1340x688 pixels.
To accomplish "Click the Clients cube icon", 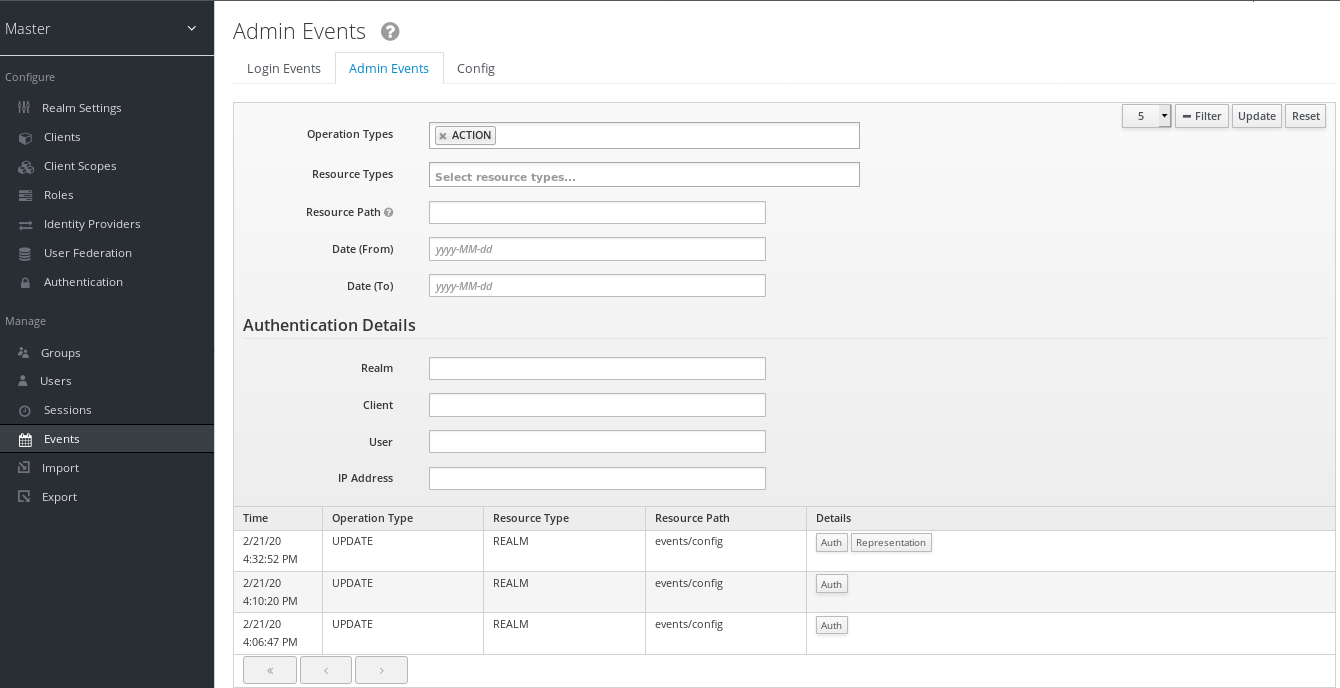I will tap(25, 137).
